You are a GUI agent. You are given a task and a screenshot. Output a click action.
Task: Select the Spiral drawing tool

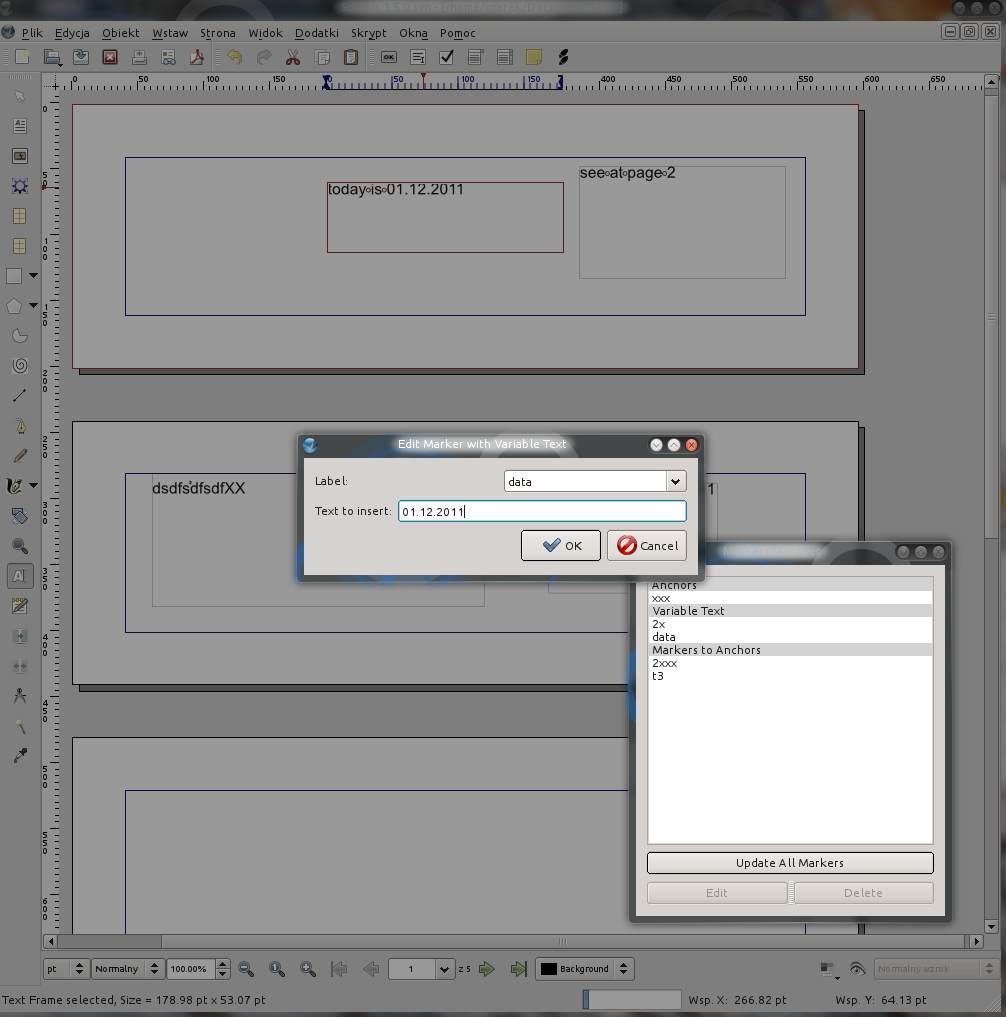click(19, 366)
